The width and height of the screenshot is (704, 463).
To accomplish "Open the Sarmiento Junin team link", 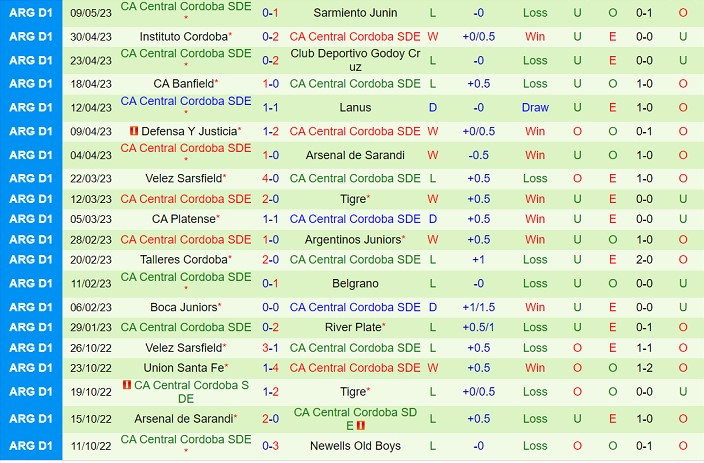I will [x=355, y=13].
